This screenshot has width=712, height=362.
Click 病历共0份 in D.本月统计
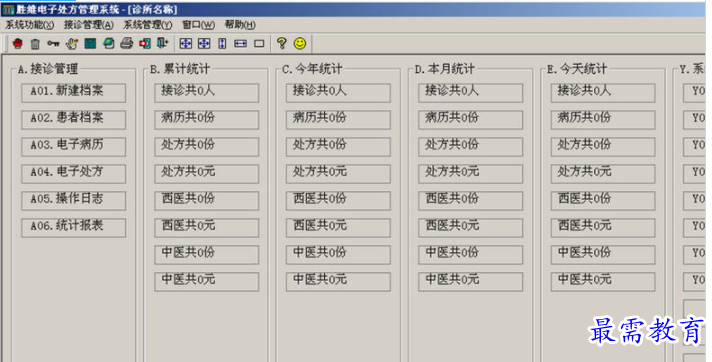pos(470,120)
